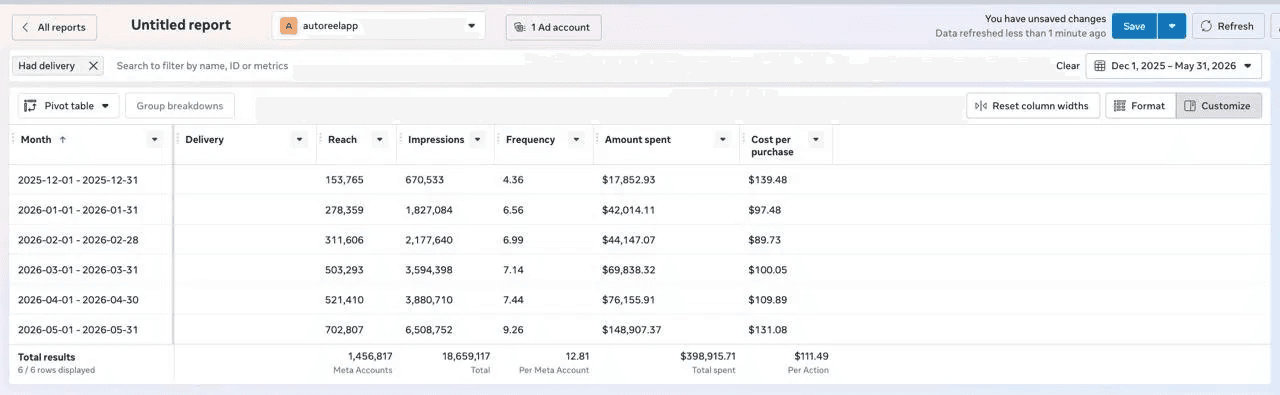Select row 2026-04-01 - 2026-04-30
This screenshot has width=1280, height=395.
(x=78, y=300)
